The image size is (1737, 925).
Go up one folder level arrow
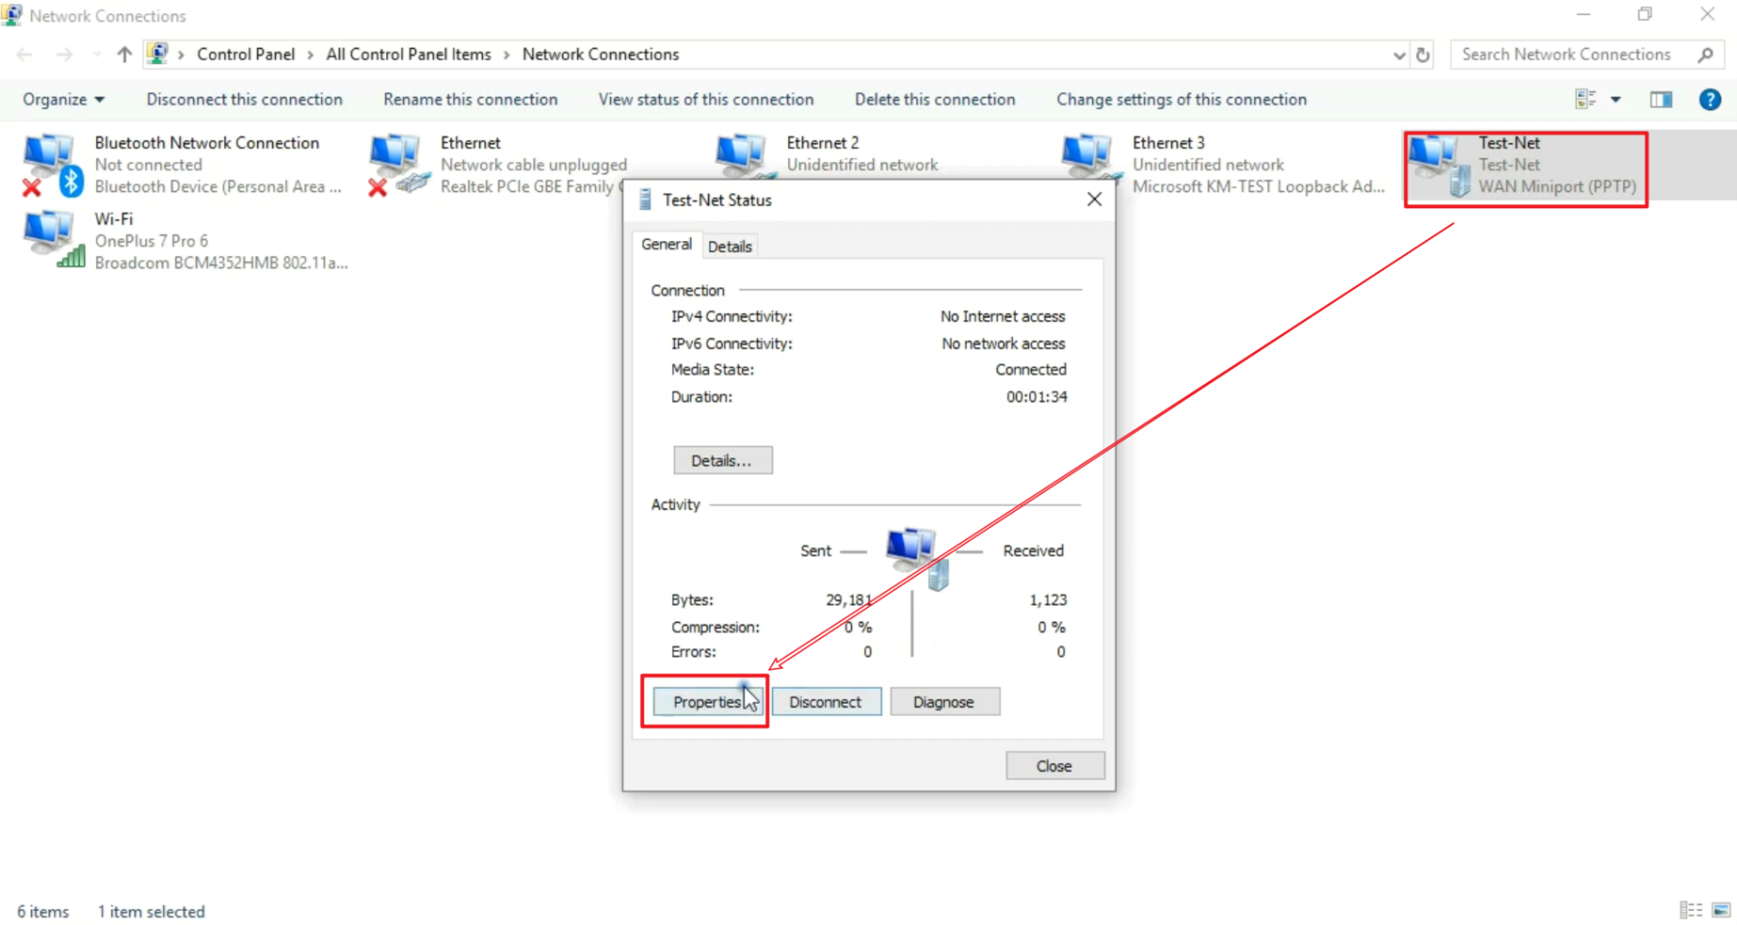[124, 55]
